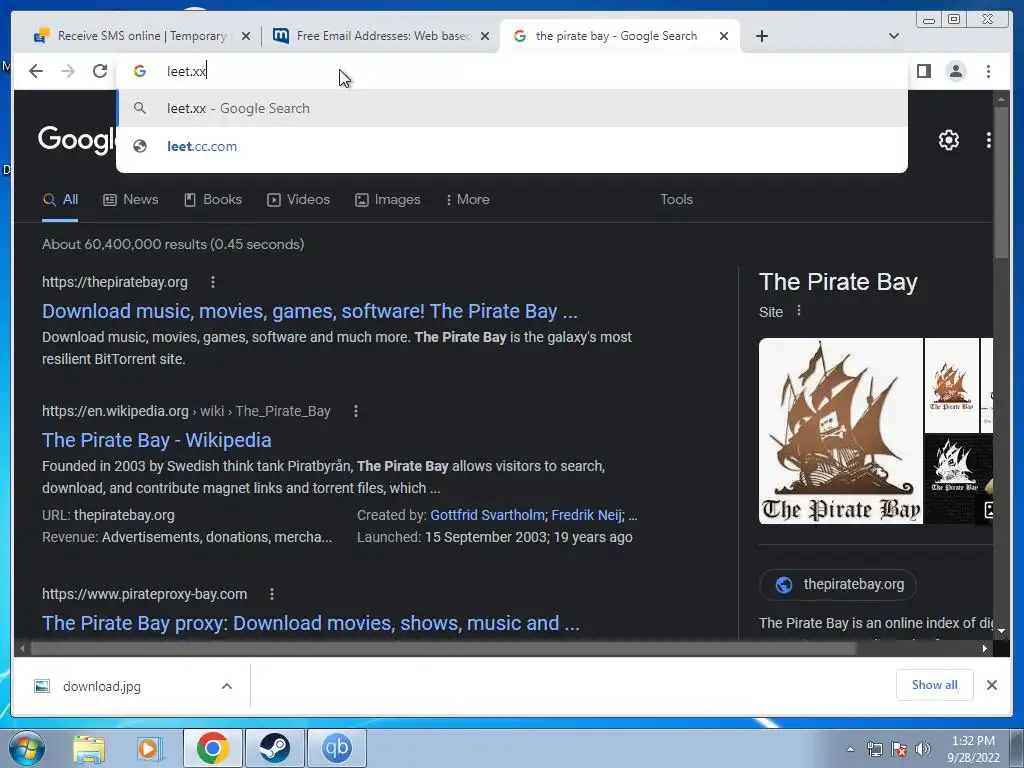Viewport: 1024px width, 768px height.
Task: Click Show all downloads
Action: click(x=935, y=685)
